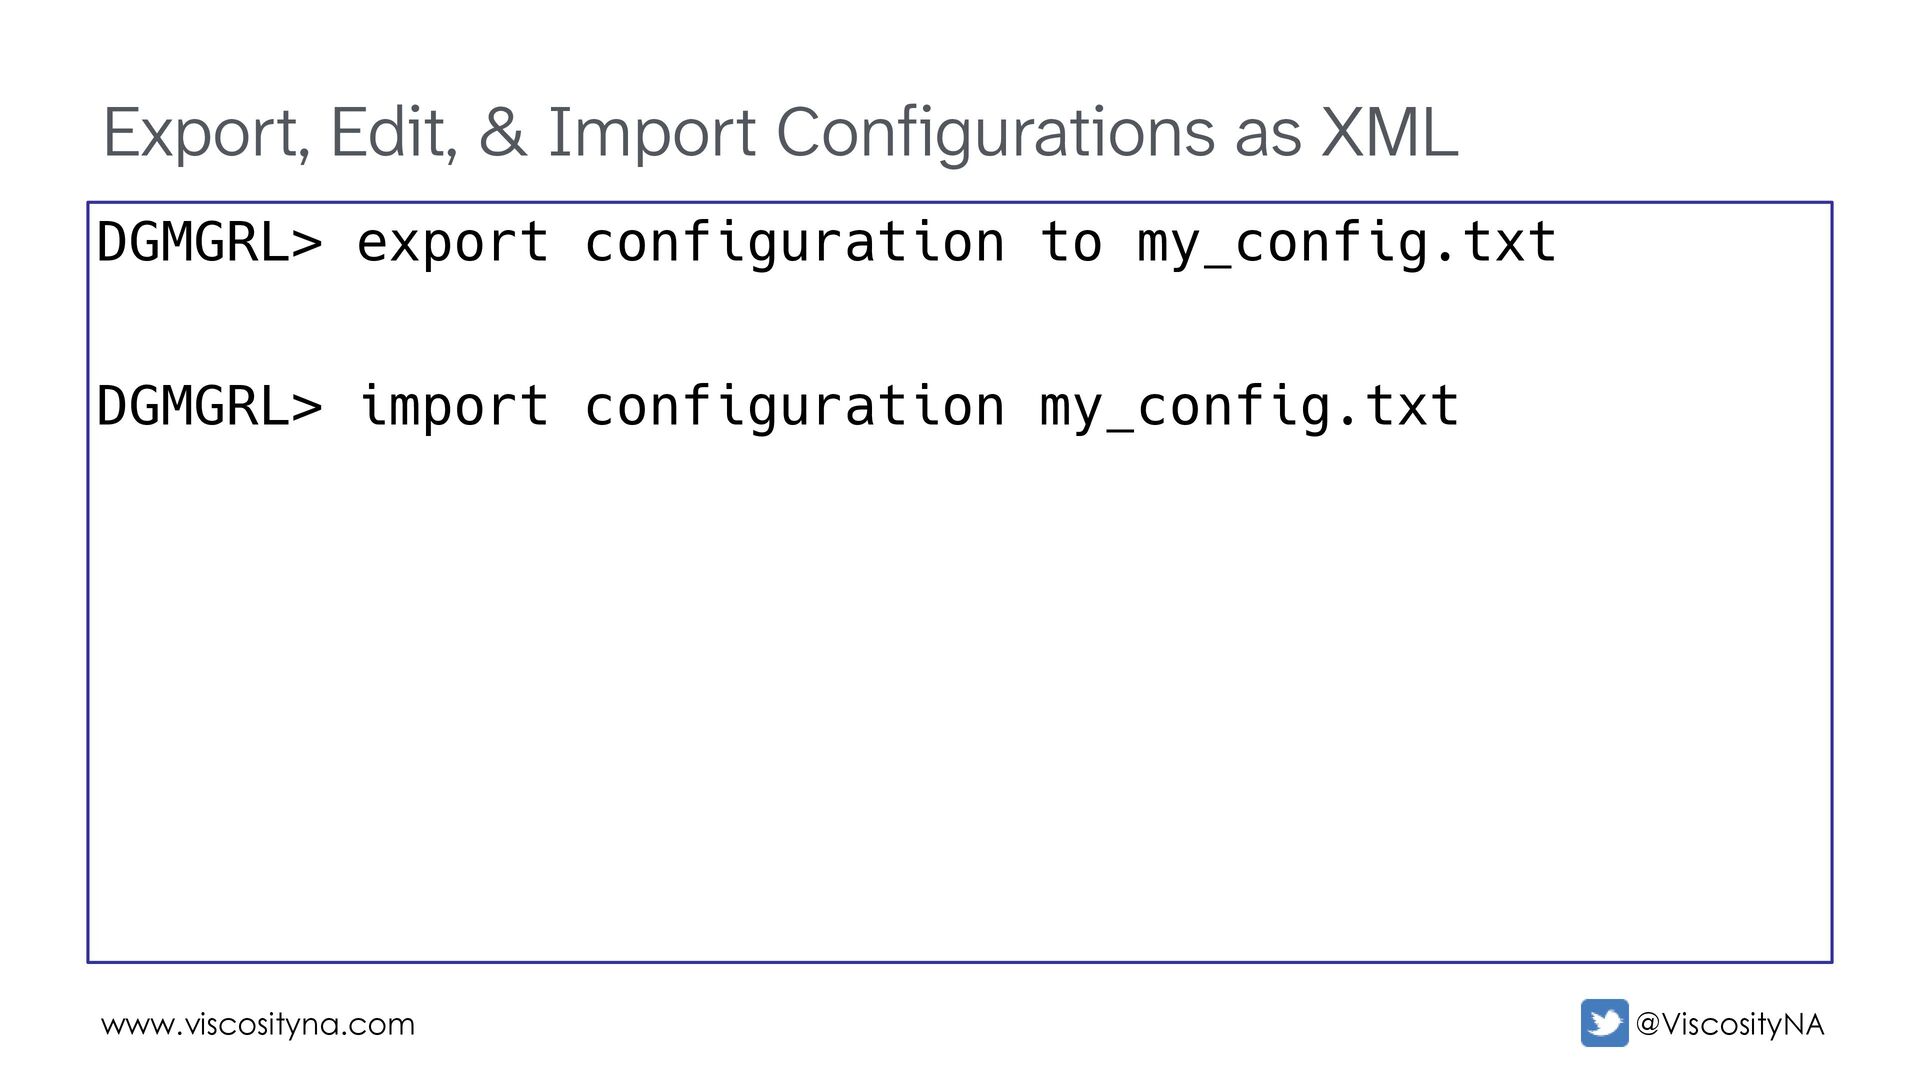This screenshot has height=1080, width=1920.
Task: Click the import command keyword
Action: click(453, 407)
